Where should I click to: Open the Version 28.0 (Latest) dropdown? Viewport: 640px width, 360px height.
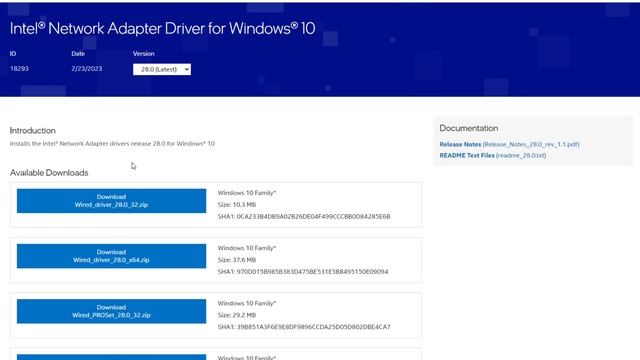point(162,69)
